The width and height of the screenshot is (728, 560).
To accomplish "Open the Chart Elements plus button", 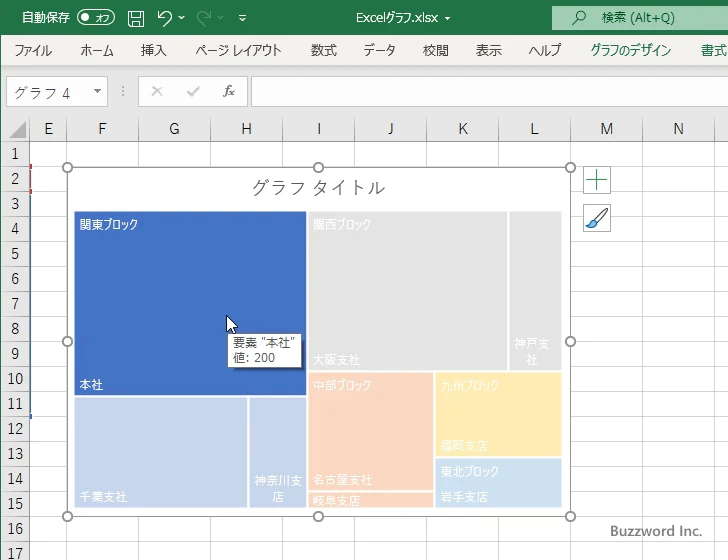I will click(x=597, y=180).
